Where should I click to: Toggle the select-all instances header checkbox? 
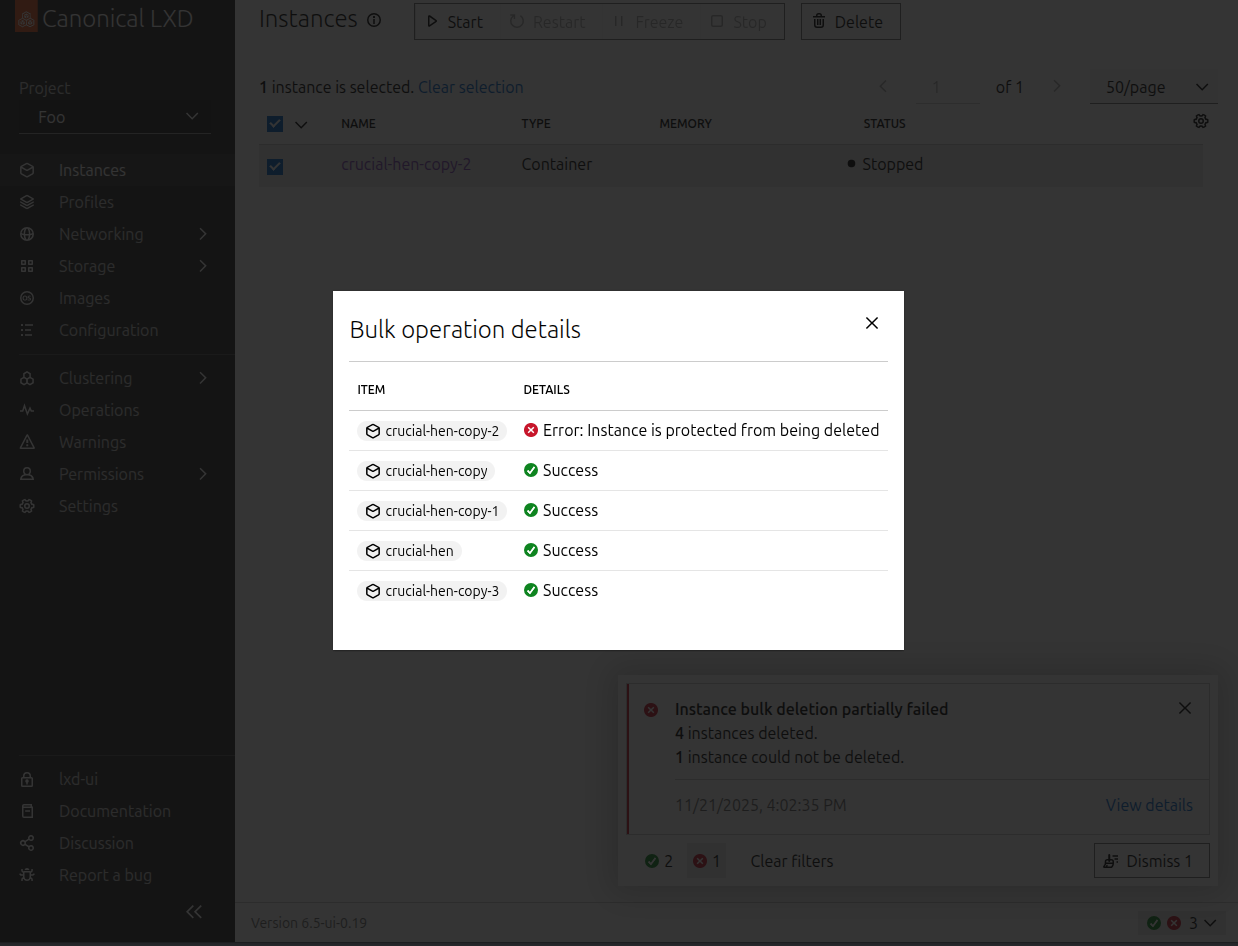[x=275, y=124]
